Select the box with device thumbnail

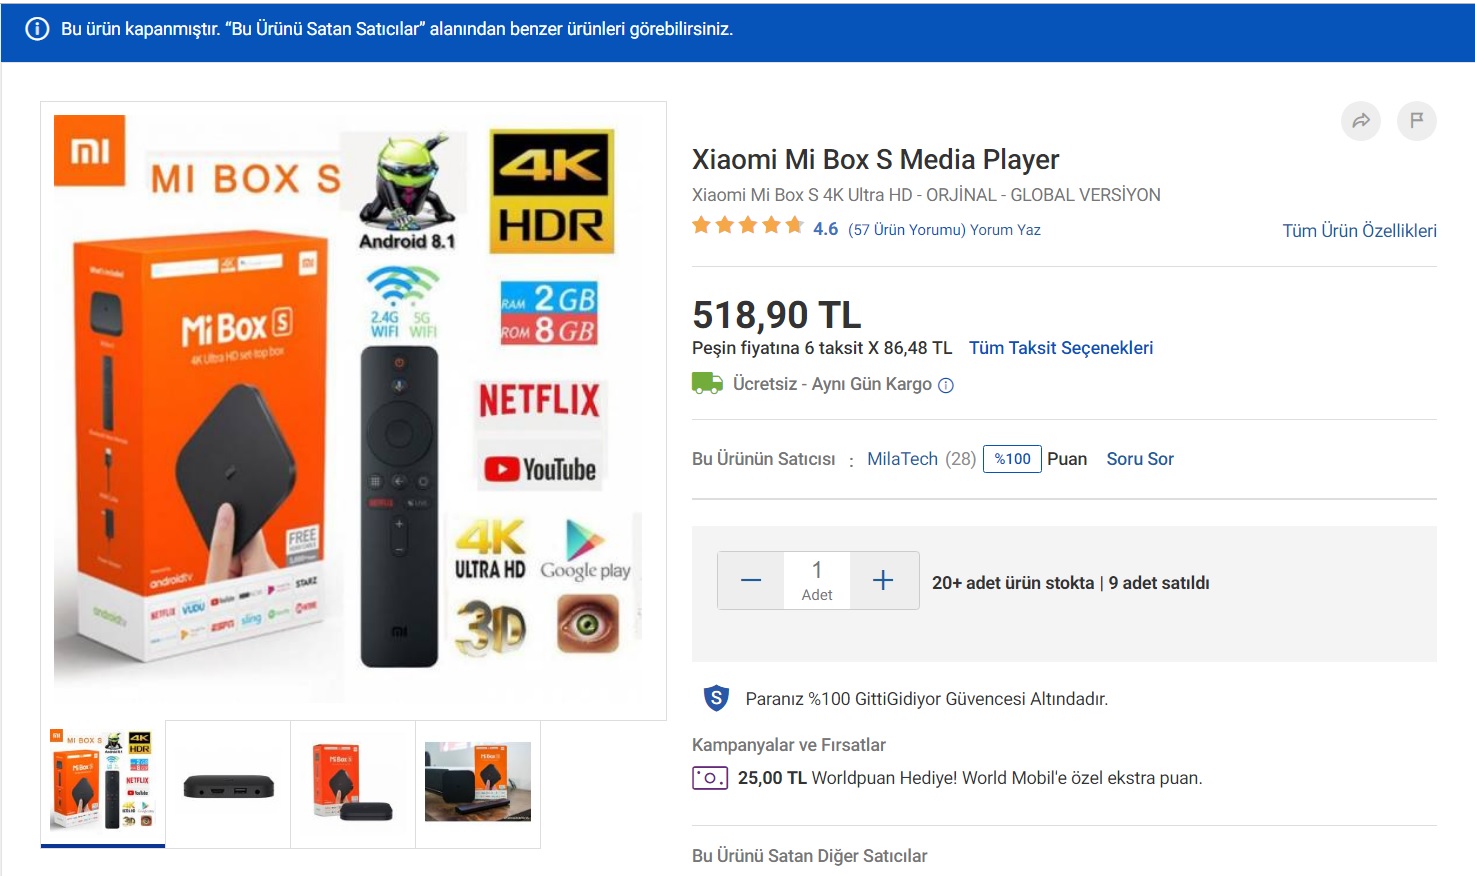click(353, 783)
